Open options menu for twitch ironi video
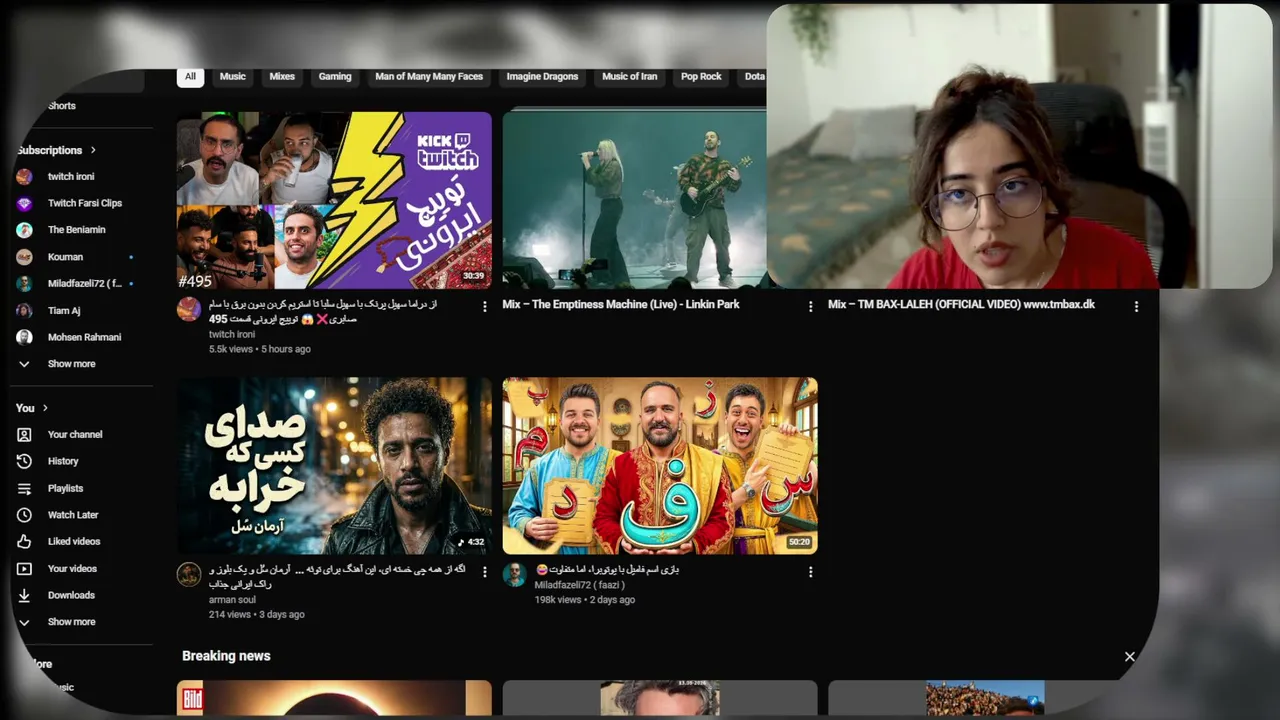 (x=485, y=307)
